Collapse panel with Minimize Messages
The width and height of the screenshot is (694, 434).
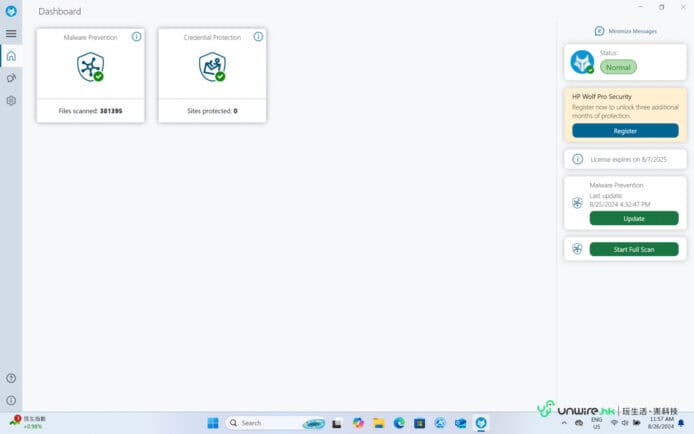click(626, 31)
